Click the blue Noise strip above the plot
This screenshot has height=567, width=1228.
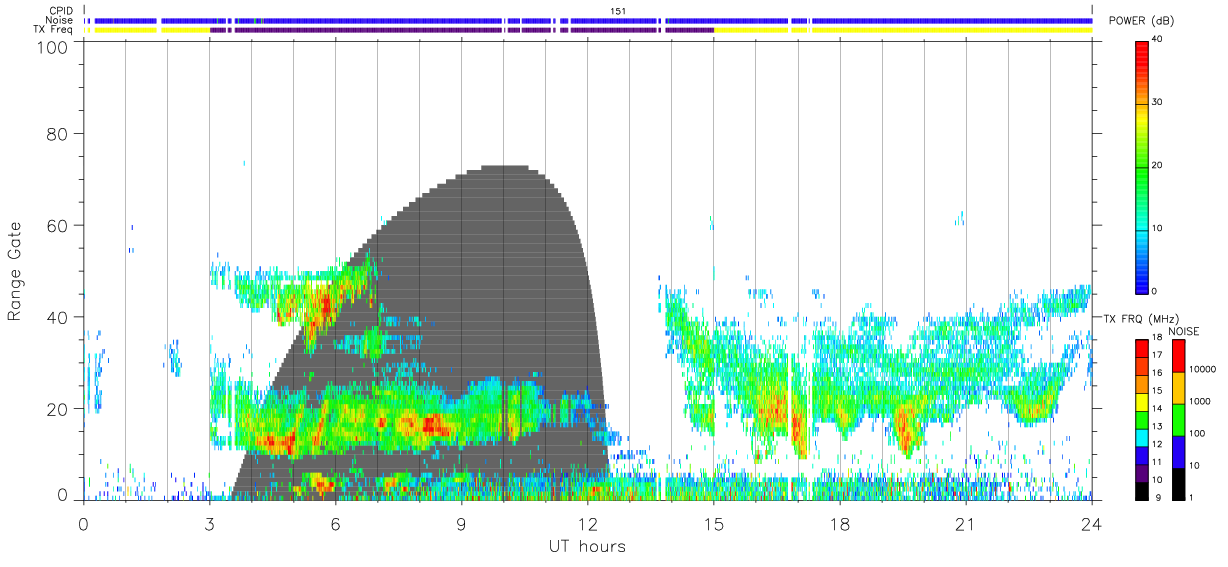588,20
